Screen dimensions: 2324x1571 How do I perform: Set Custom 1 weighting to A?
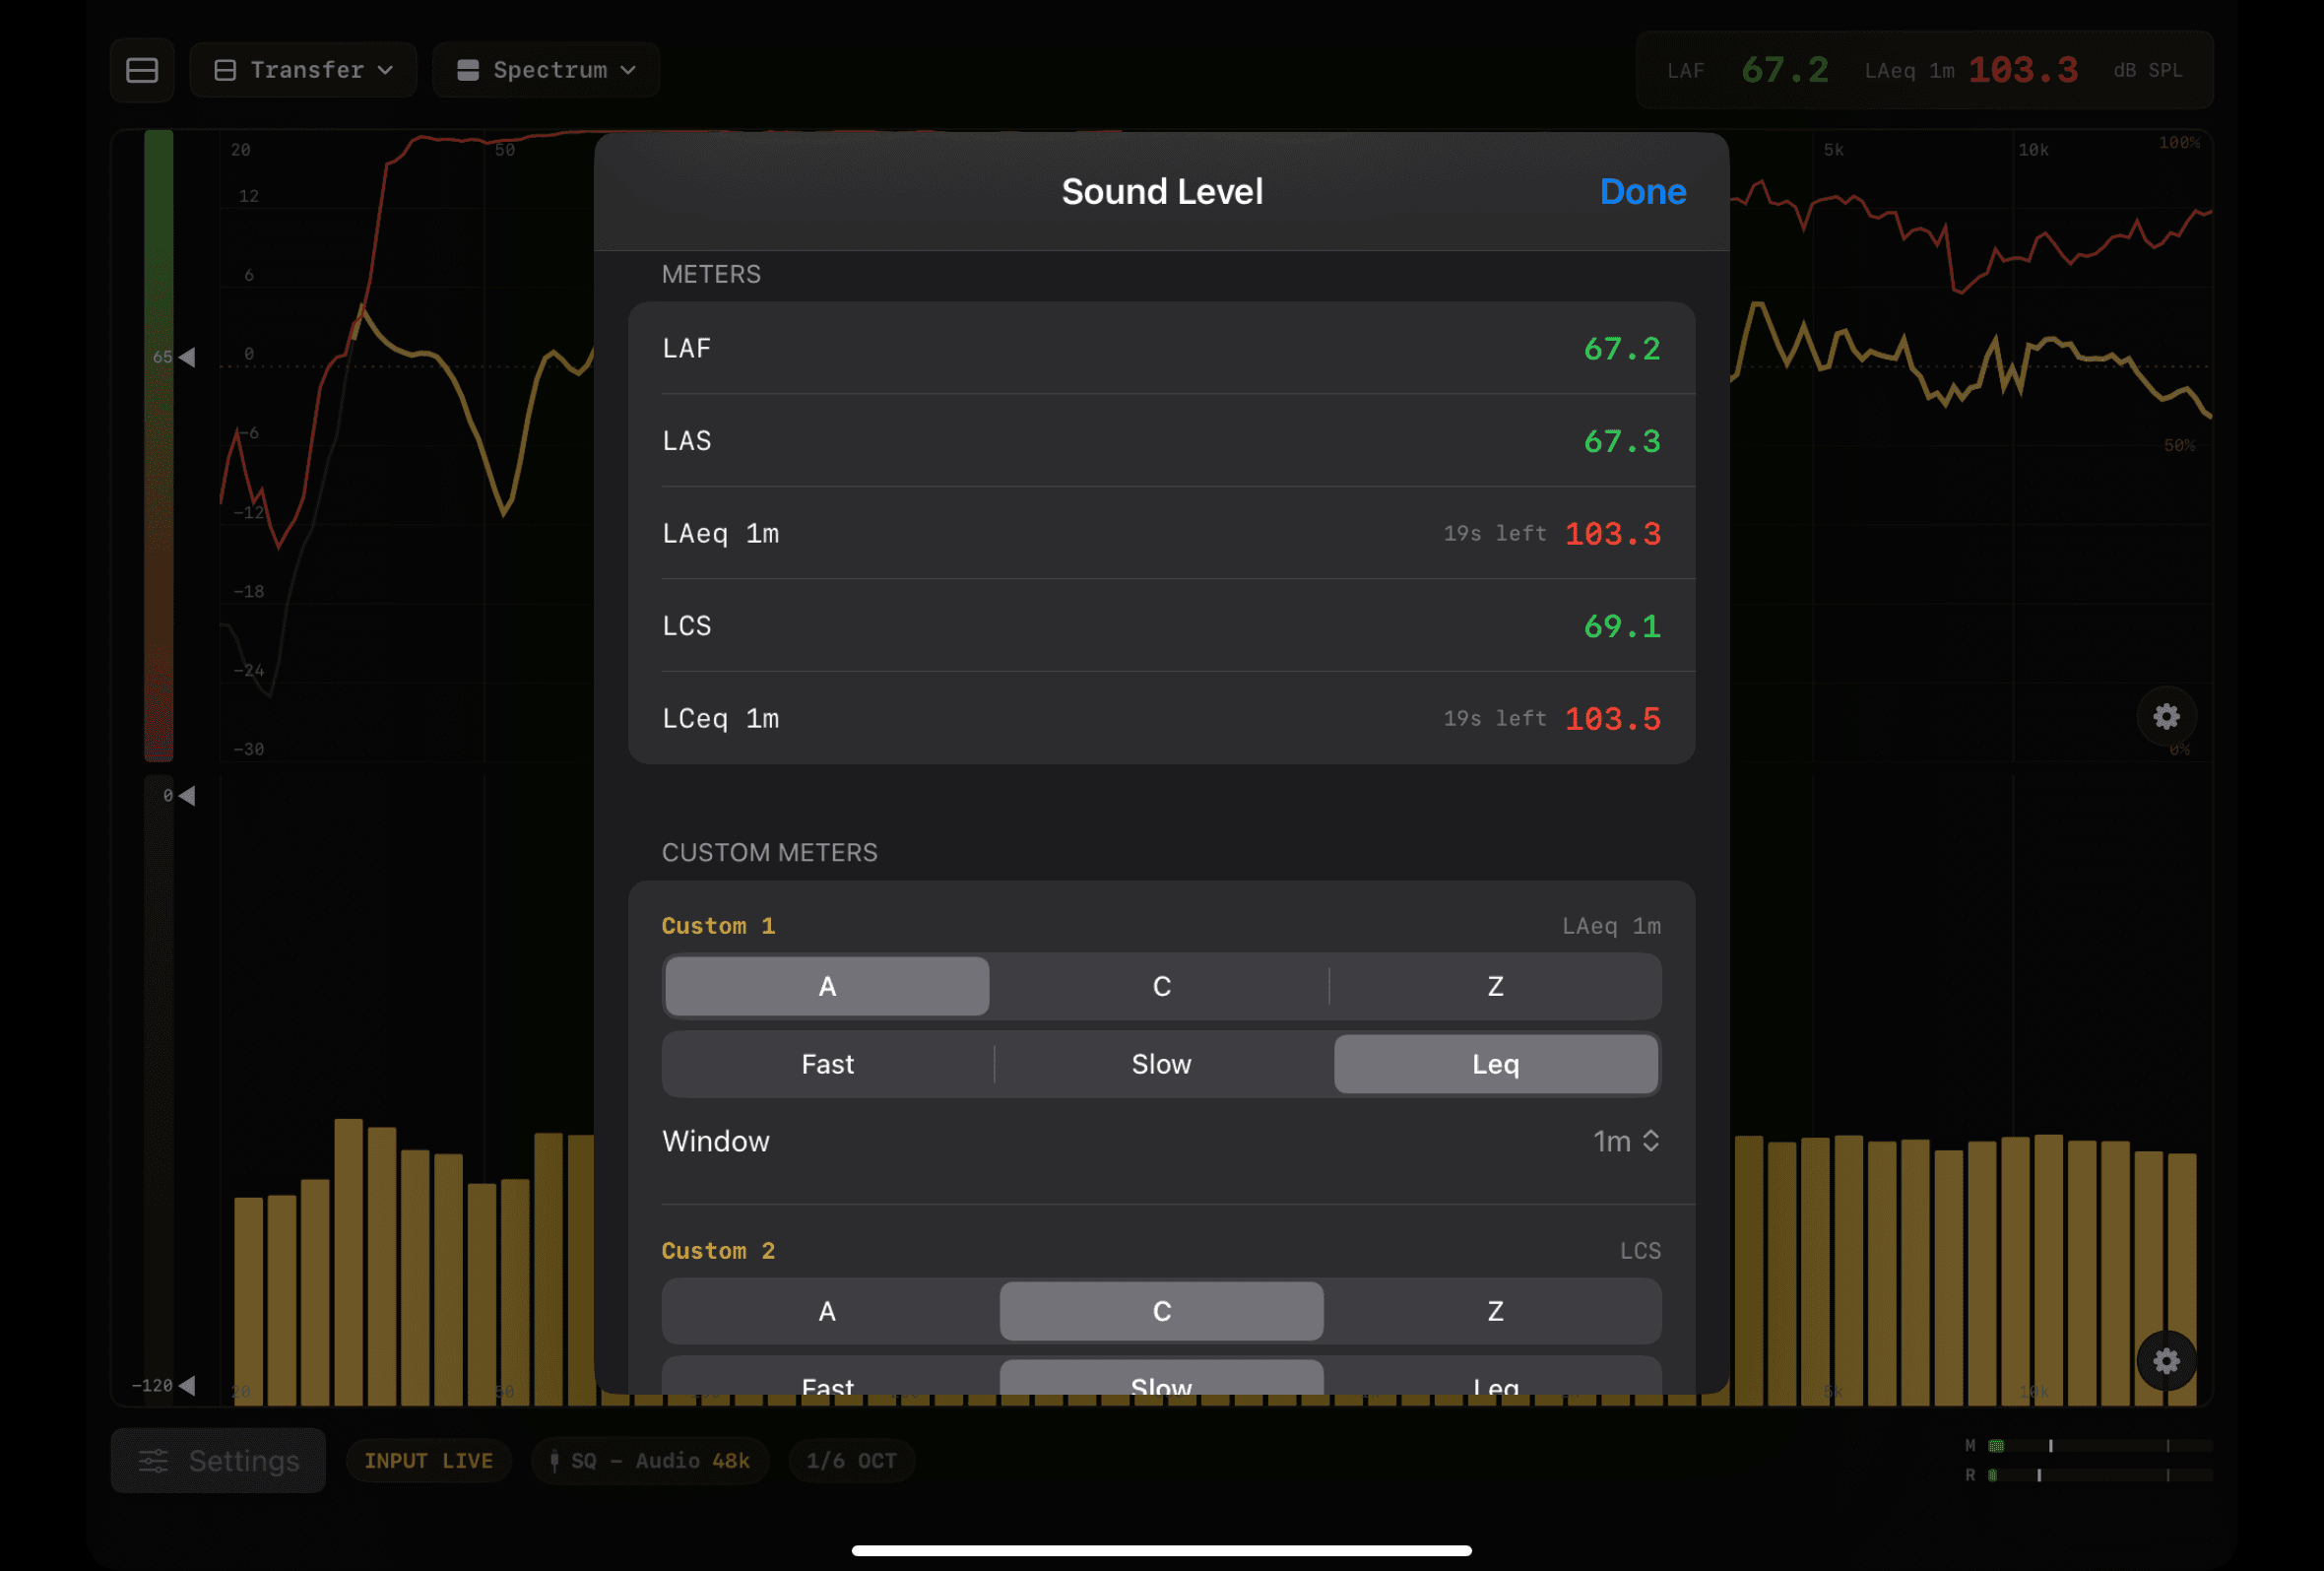(827, 986)
